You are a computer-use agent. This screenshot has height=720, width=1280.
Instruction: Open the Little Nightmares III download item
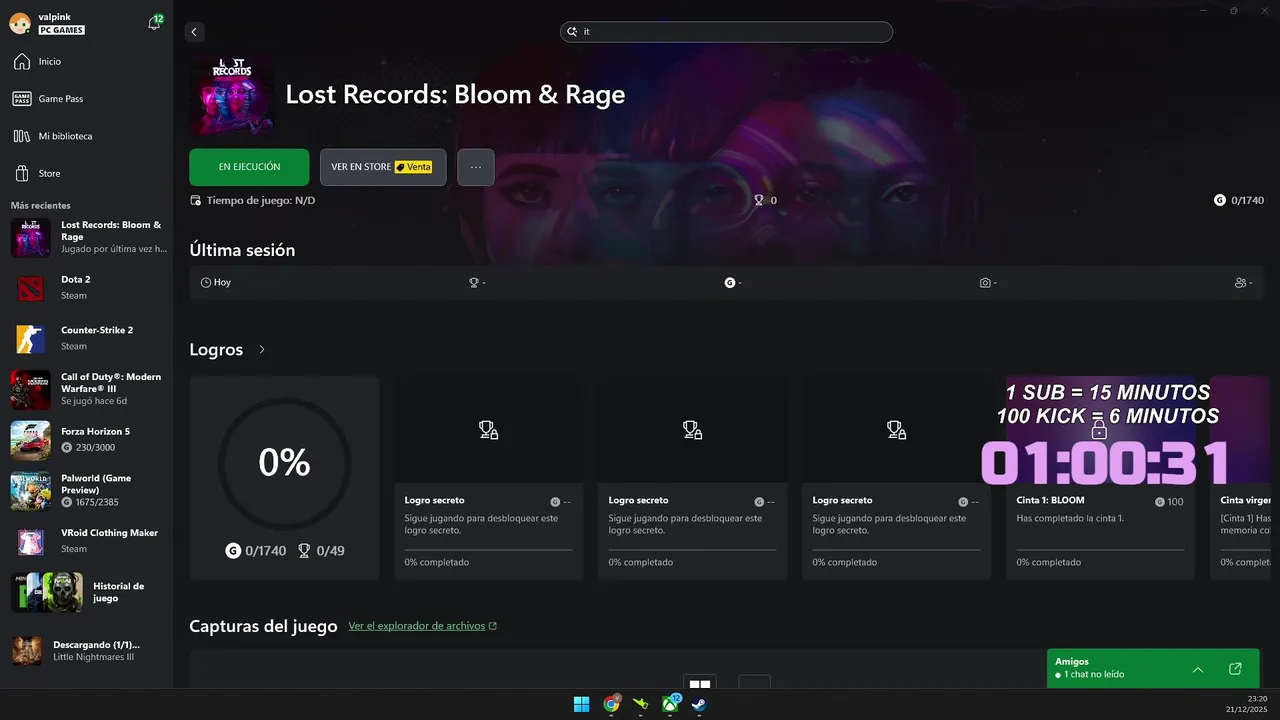tap(88, 651)
